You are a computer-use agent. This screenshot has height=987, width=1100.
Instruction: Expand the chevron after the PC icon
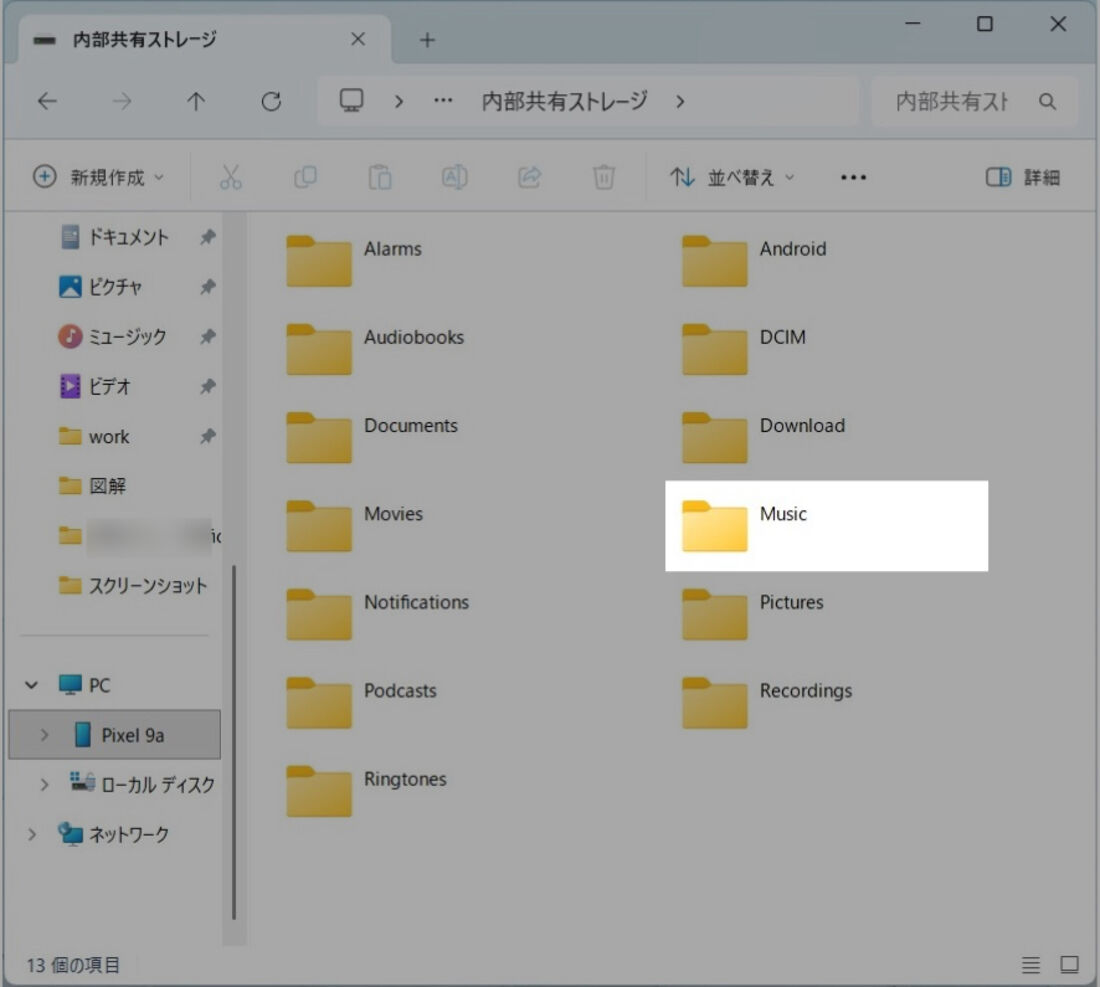pos(399,102)
